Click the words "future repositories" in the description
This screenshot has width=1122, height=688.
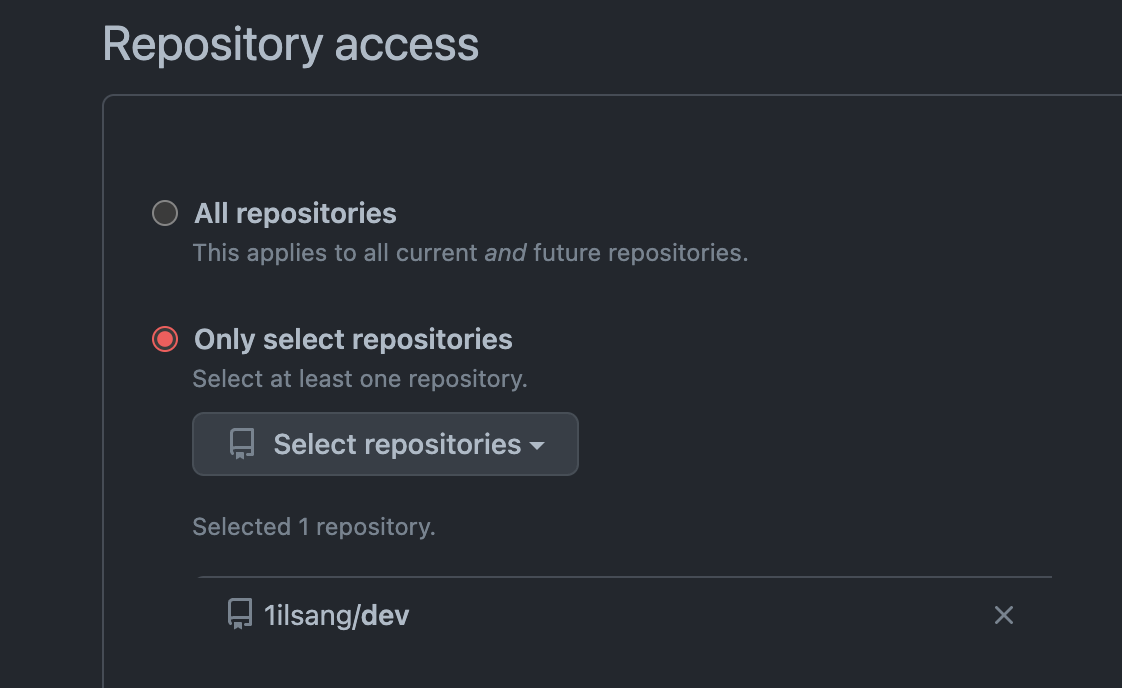(640, 253)
